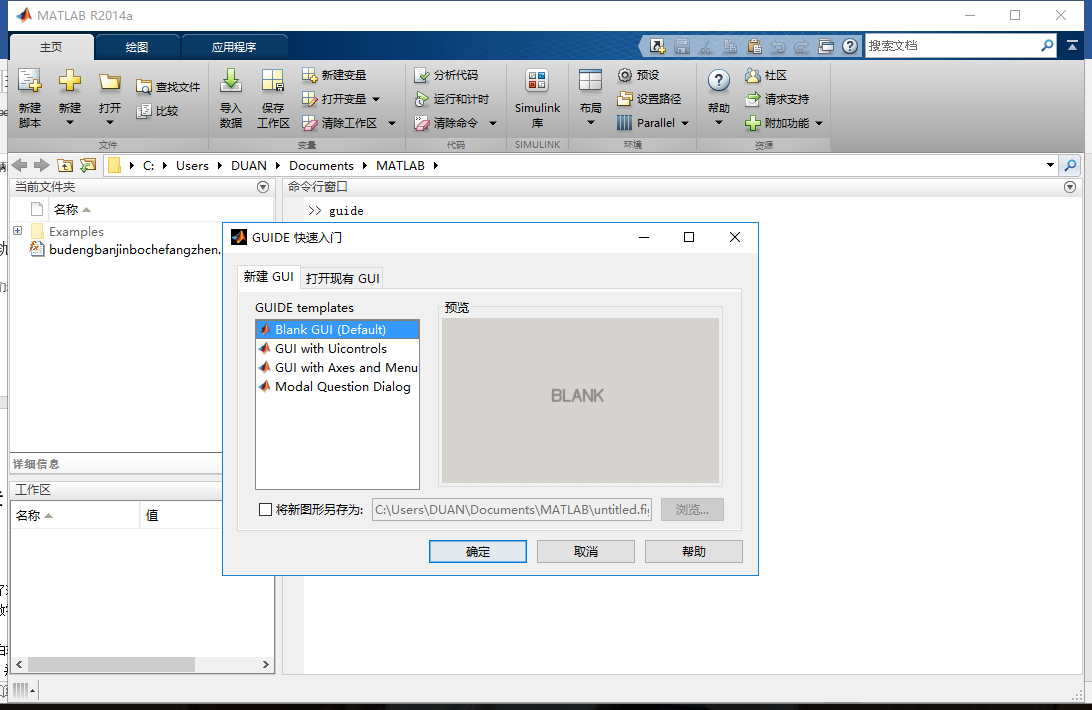This screenshot has height=710, width=1092.
Task: Click Request Support (请求支持)
Action: [777, 99]
